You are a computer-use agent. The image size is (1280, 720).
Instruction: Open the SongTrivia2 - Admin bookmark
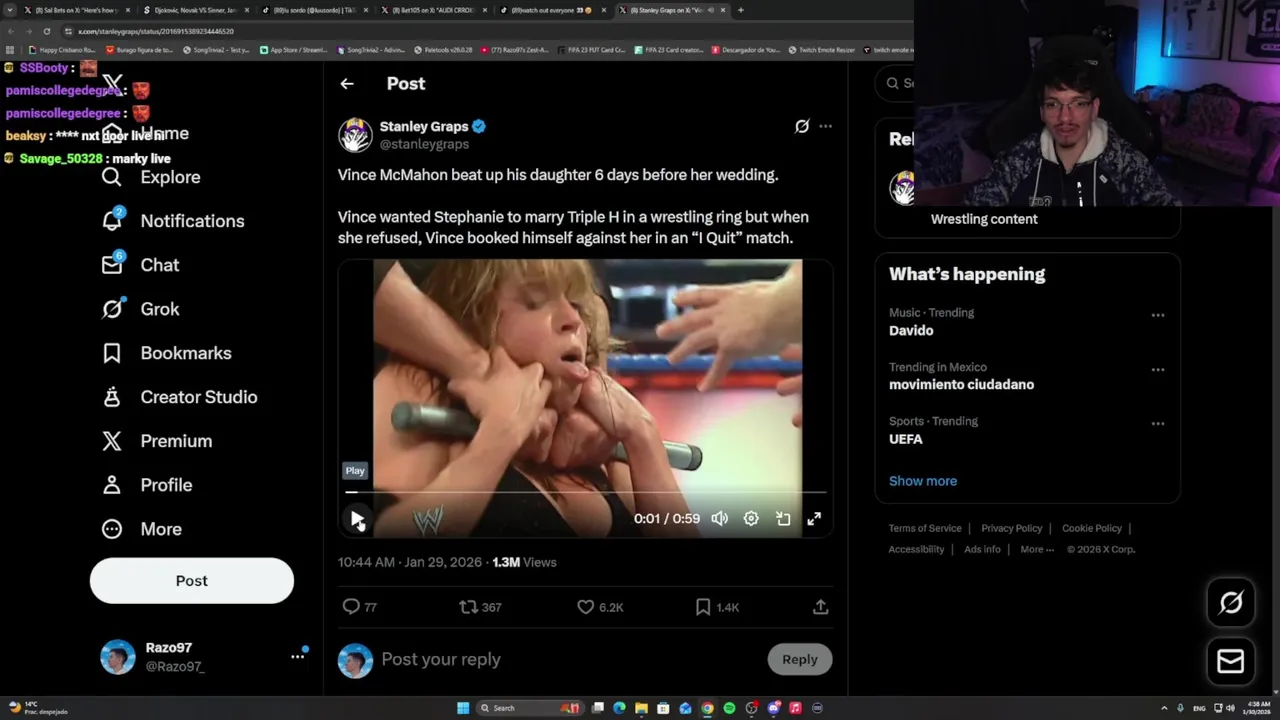(371, 49)
